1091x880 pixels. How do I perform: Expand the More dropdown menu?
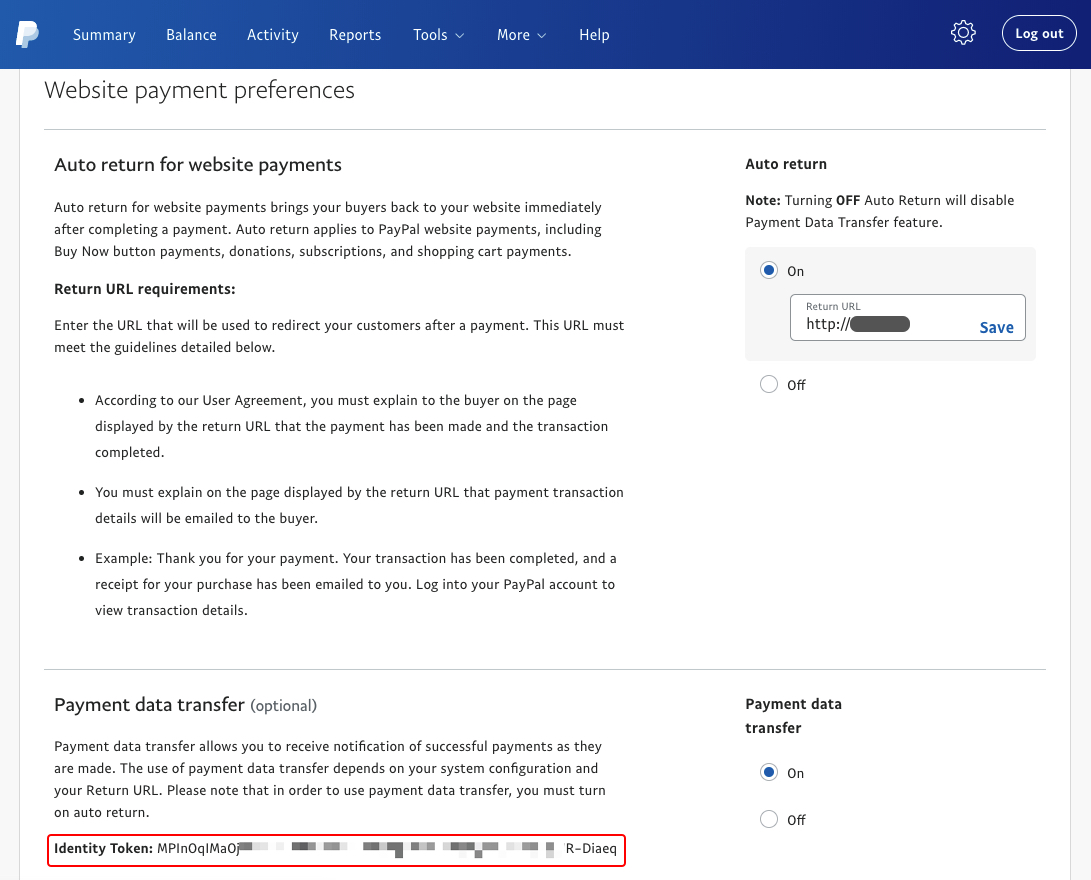click(x=522, y=35)
